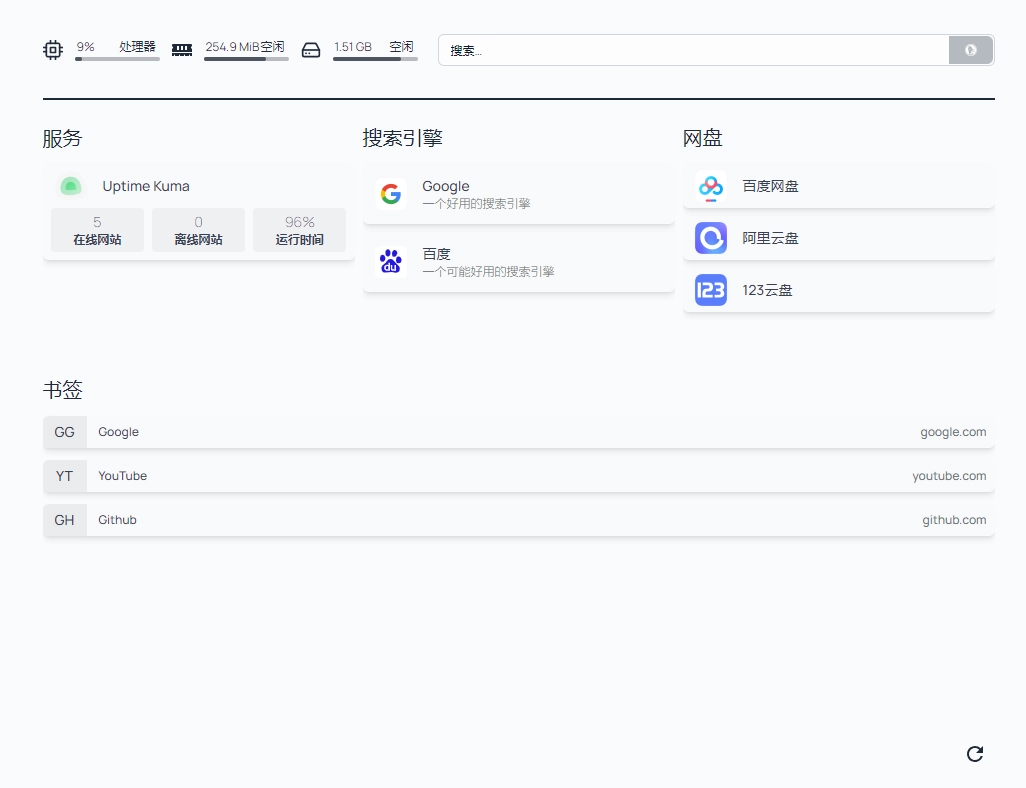This screenshot has width=1026, height=788.
Task: Collapse the 搜索引擎 section heading
Action: [x=402, y=139]
